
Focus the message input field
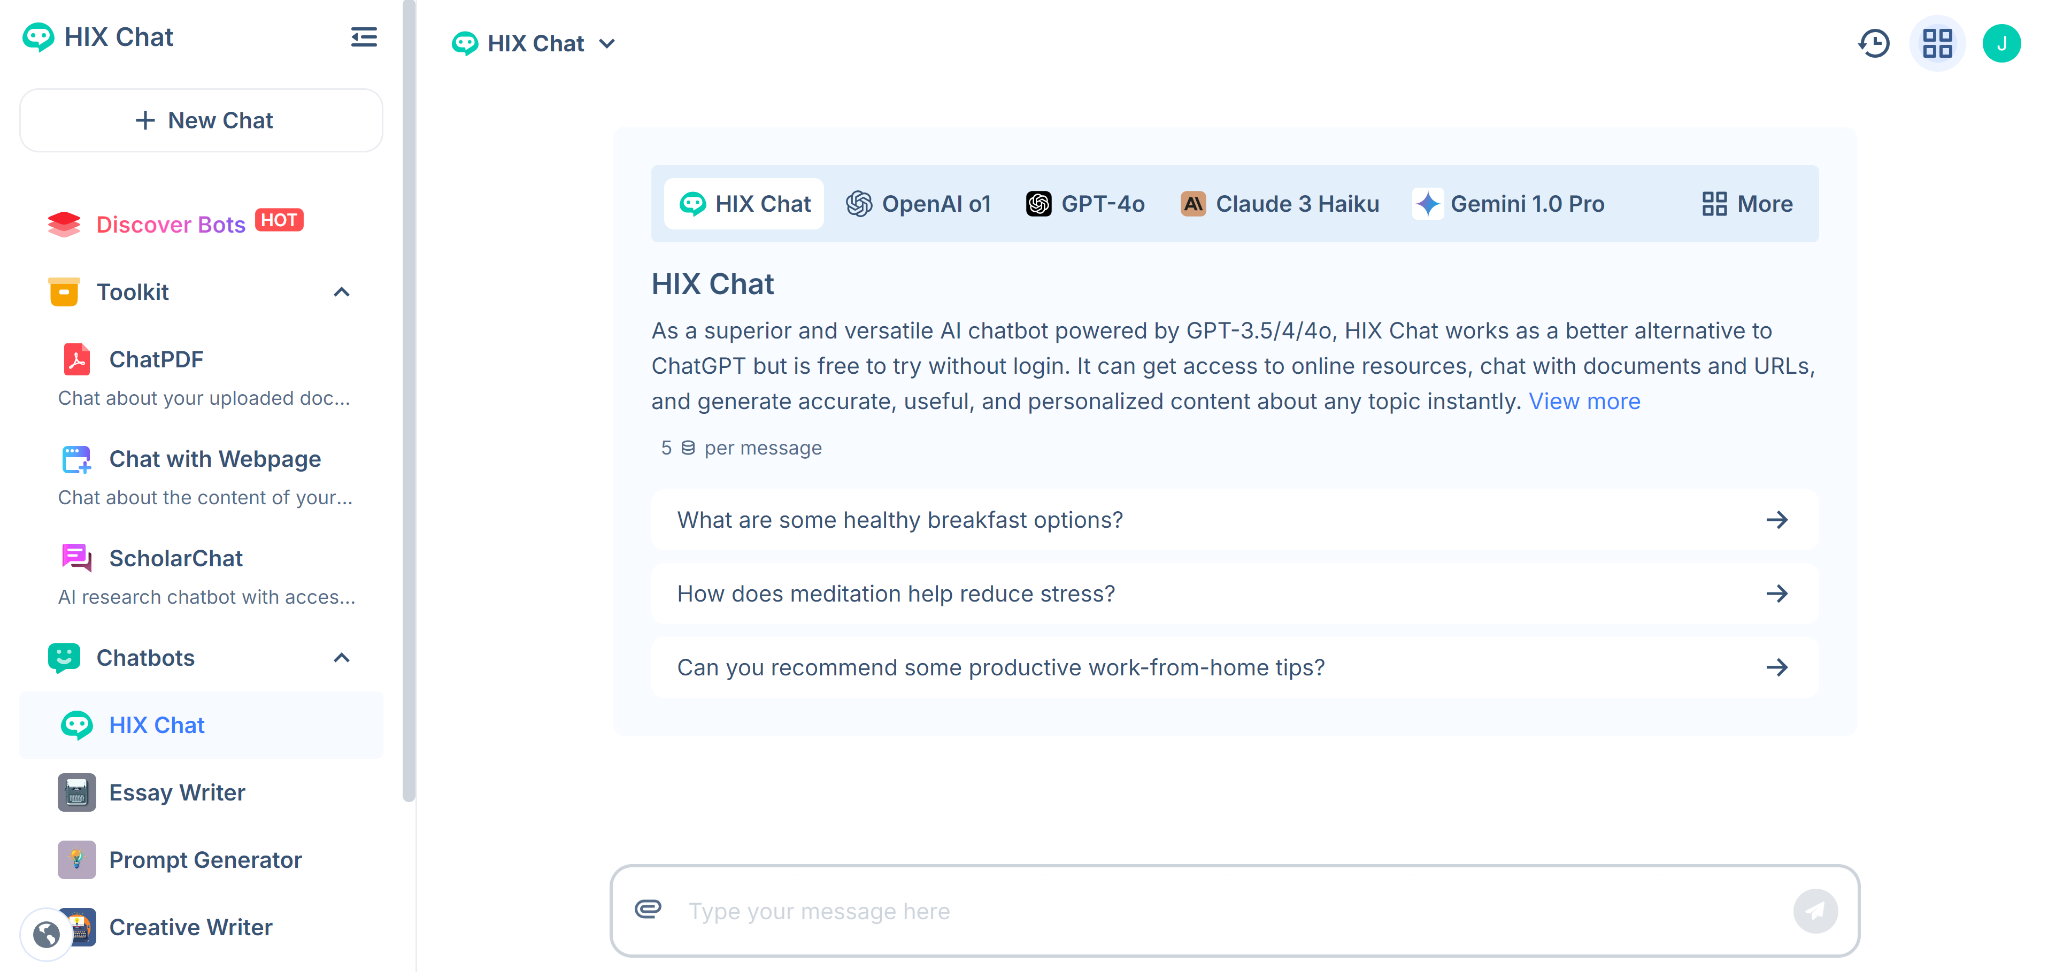pos(1235,911)
